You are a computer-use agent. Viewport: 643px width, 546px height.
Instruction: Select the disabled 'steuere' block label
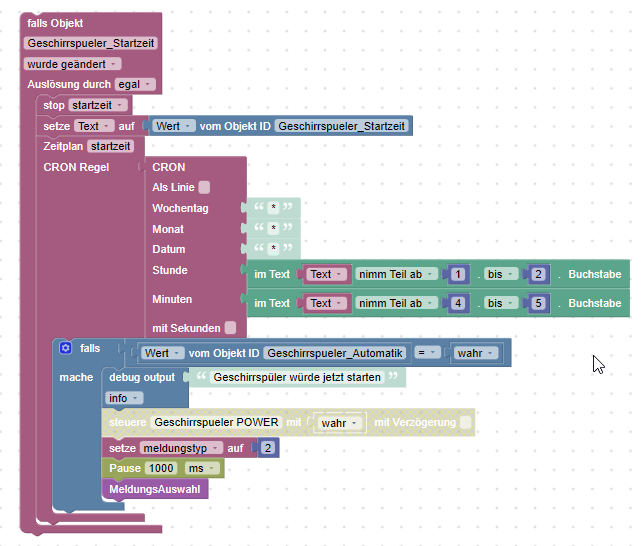[x=127, y=422]
